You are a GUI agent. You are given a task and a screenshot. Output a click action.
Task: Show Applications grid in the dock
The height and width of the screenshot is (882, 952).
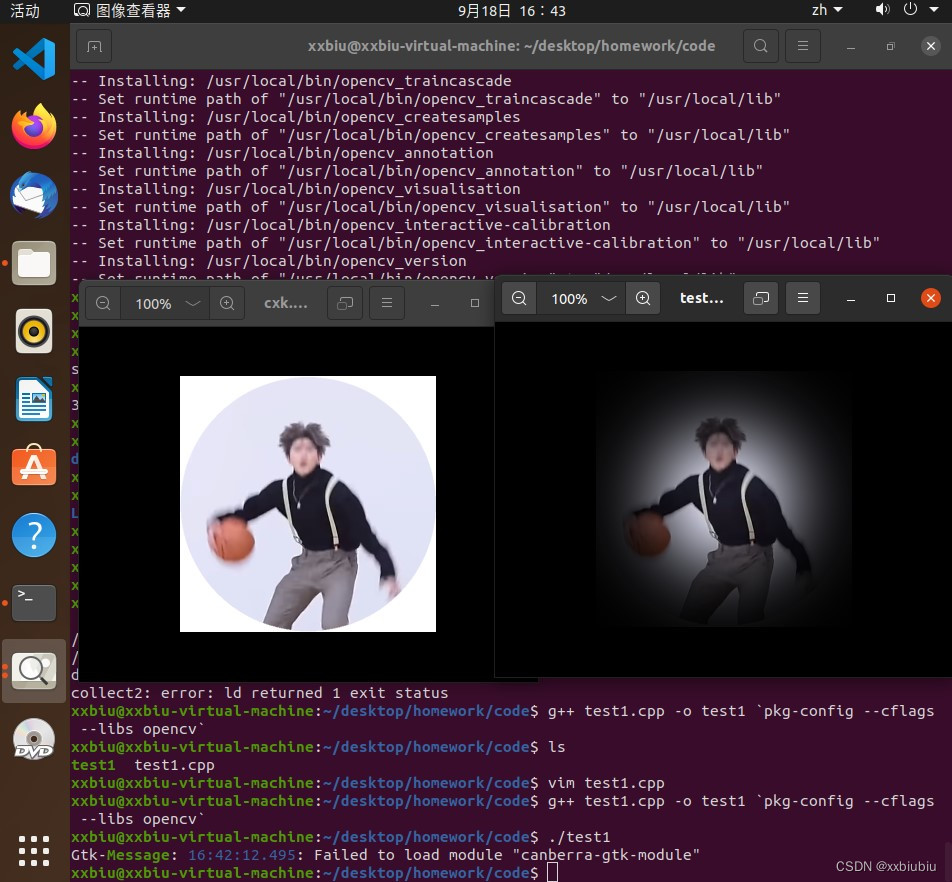pyautogui.click(x=34, y=850)
